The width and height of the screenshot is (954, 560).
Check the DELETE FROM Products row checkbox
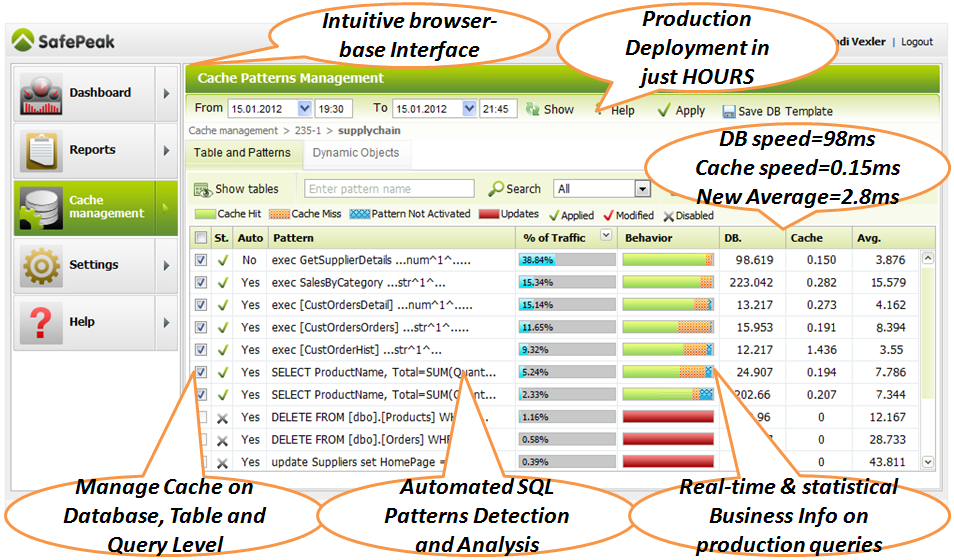(202, 418)
